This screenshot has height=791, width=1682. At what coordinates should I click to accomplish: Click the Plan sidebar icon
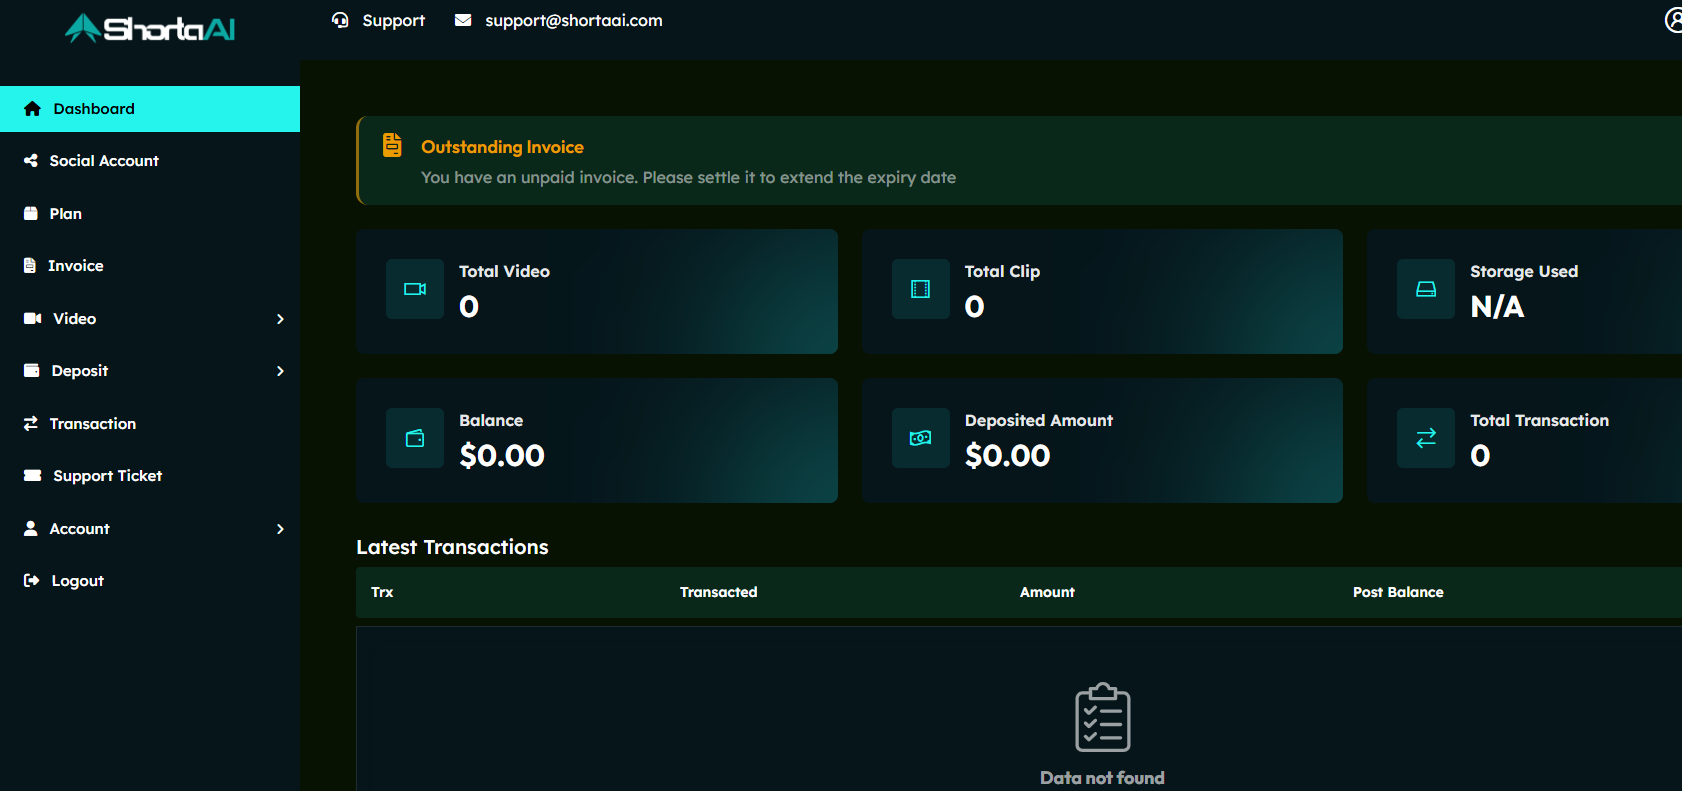point(31,214)
